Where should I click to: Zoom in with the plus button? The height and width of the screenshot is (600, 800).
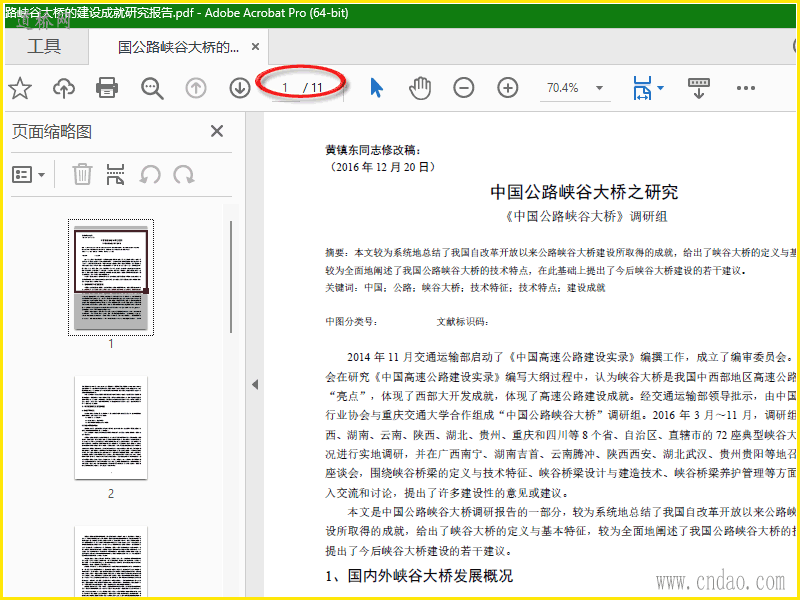pyautogui.click(x=507, y=88)
